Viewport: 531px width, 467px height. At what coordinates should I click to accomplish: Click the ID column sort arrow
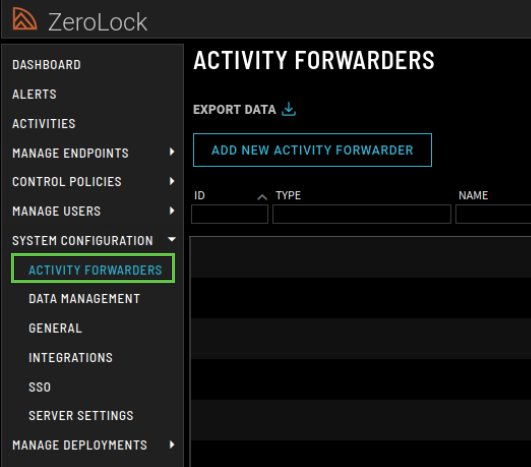click(262, 197)
